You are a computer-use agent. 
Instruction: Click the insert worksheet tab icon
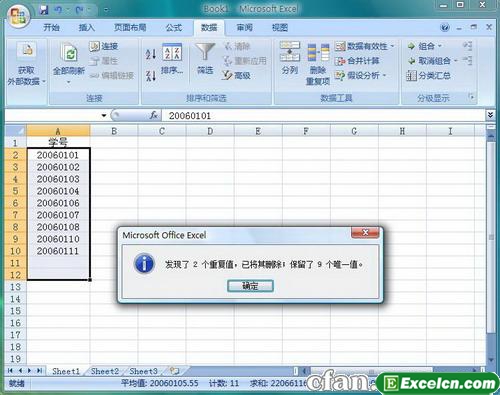pos(174,370)
